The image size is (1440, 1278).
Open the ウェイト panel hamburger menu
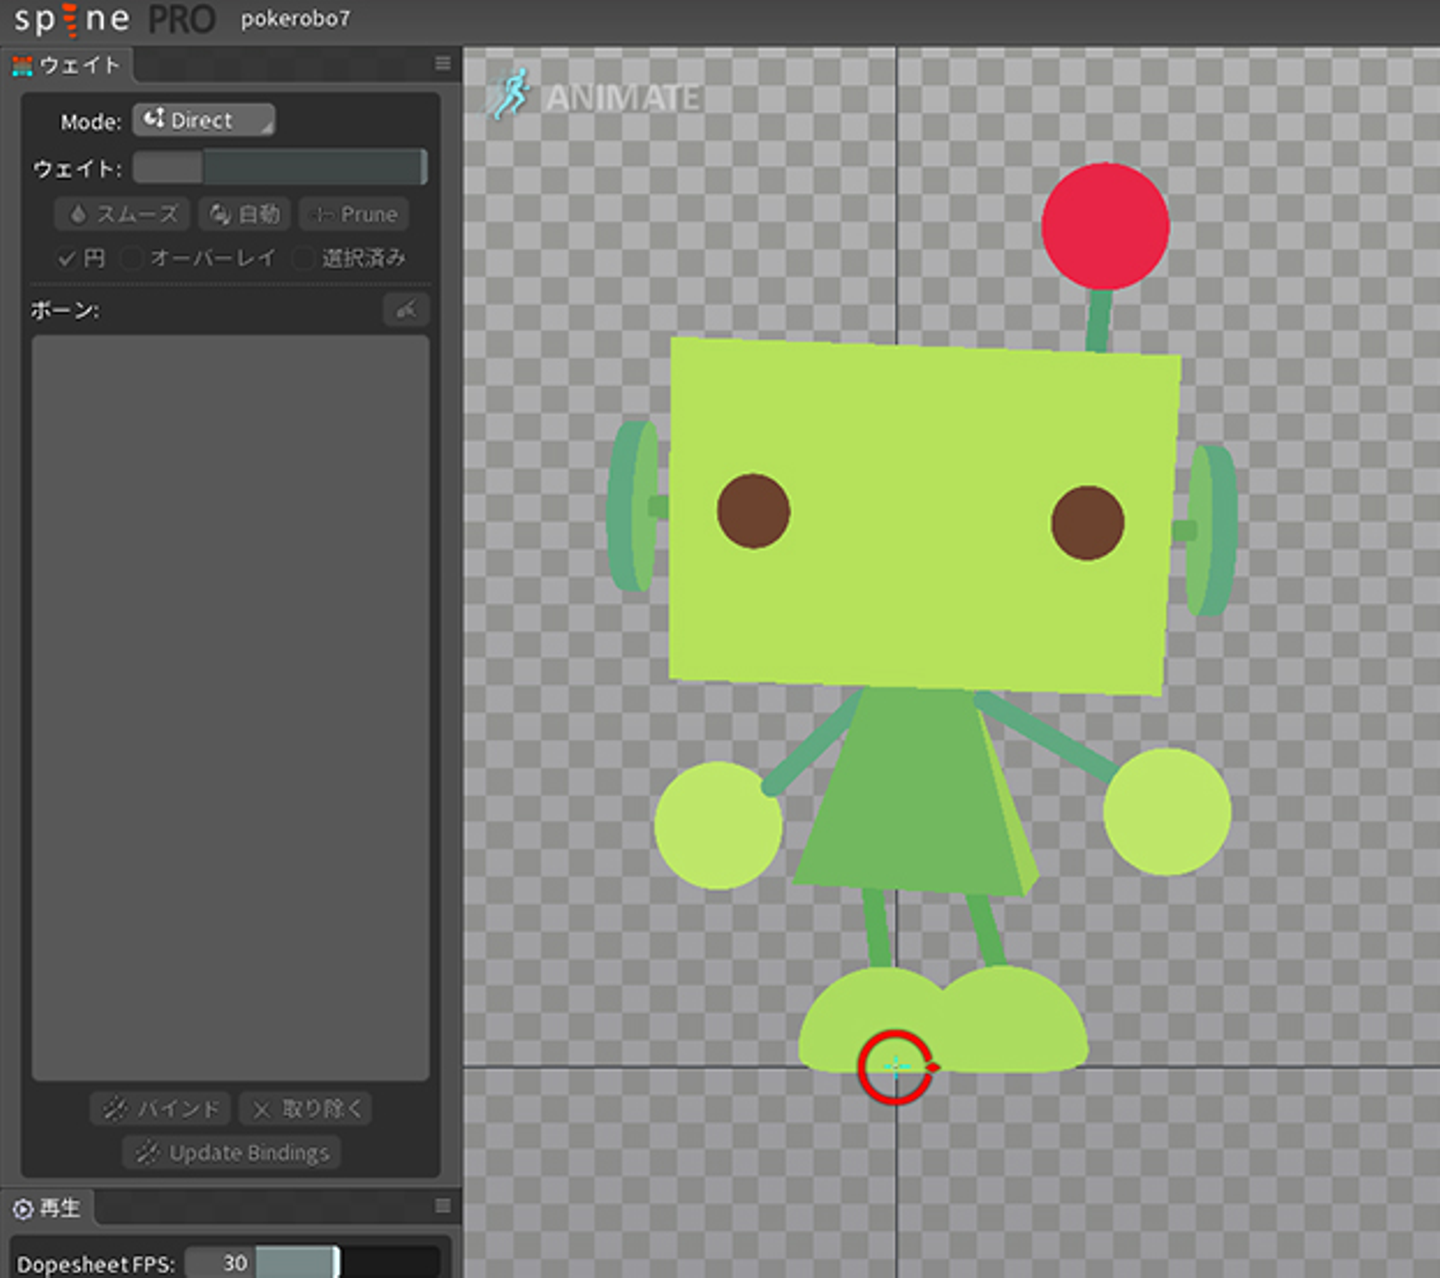[x=443, y=64]
